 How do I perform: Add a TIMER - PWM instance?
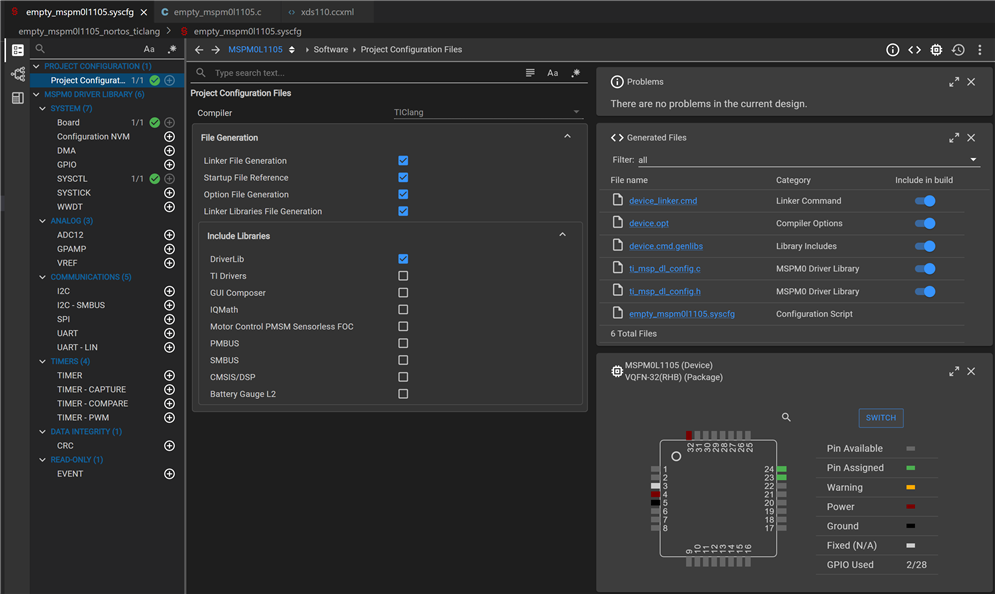click(x=169, y=418)
